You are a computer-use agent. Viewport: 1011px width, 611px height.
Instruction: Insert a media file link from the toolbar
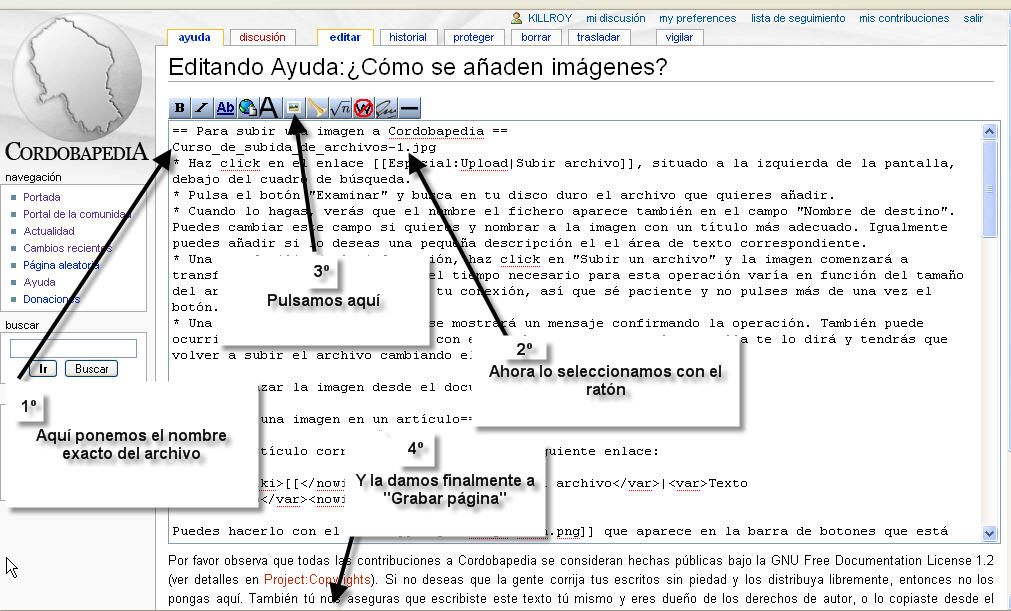point(317,108)
